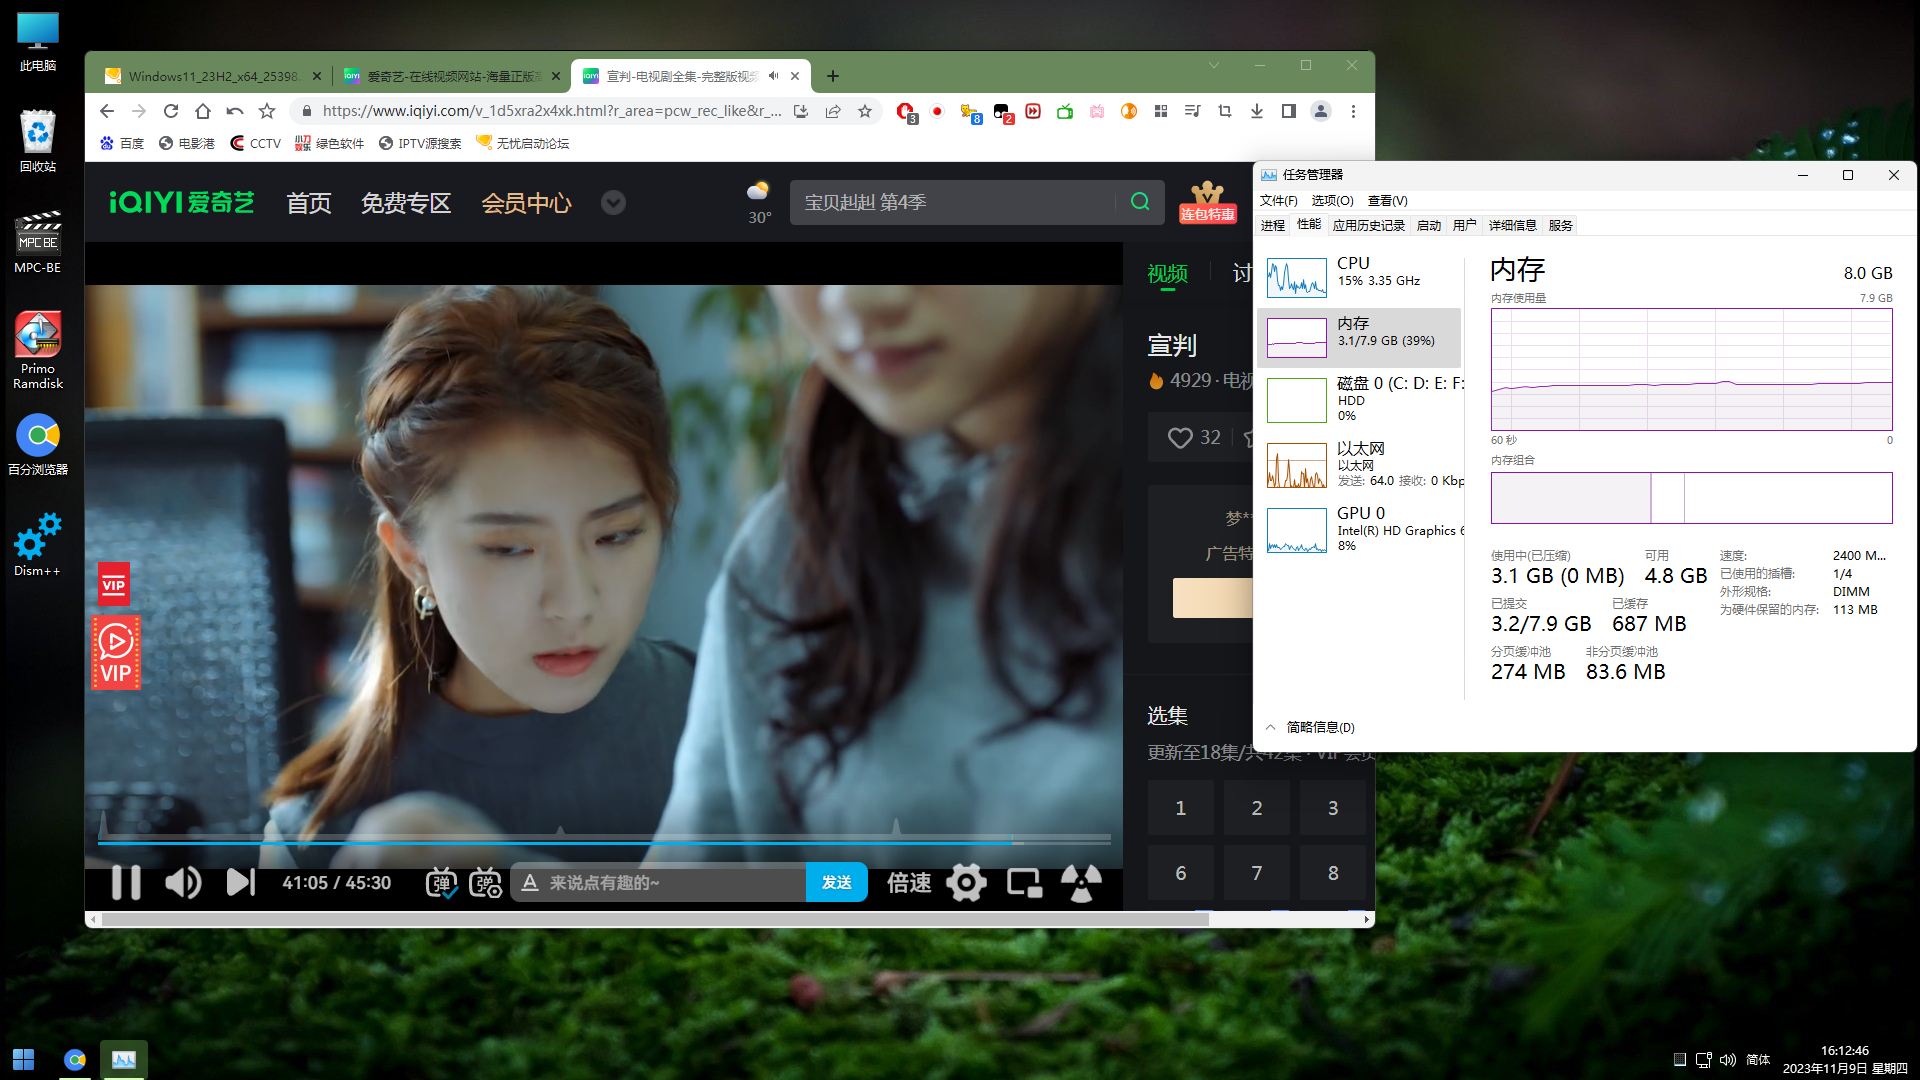
Task: Select episode 7
Action: pos(1256,873)
